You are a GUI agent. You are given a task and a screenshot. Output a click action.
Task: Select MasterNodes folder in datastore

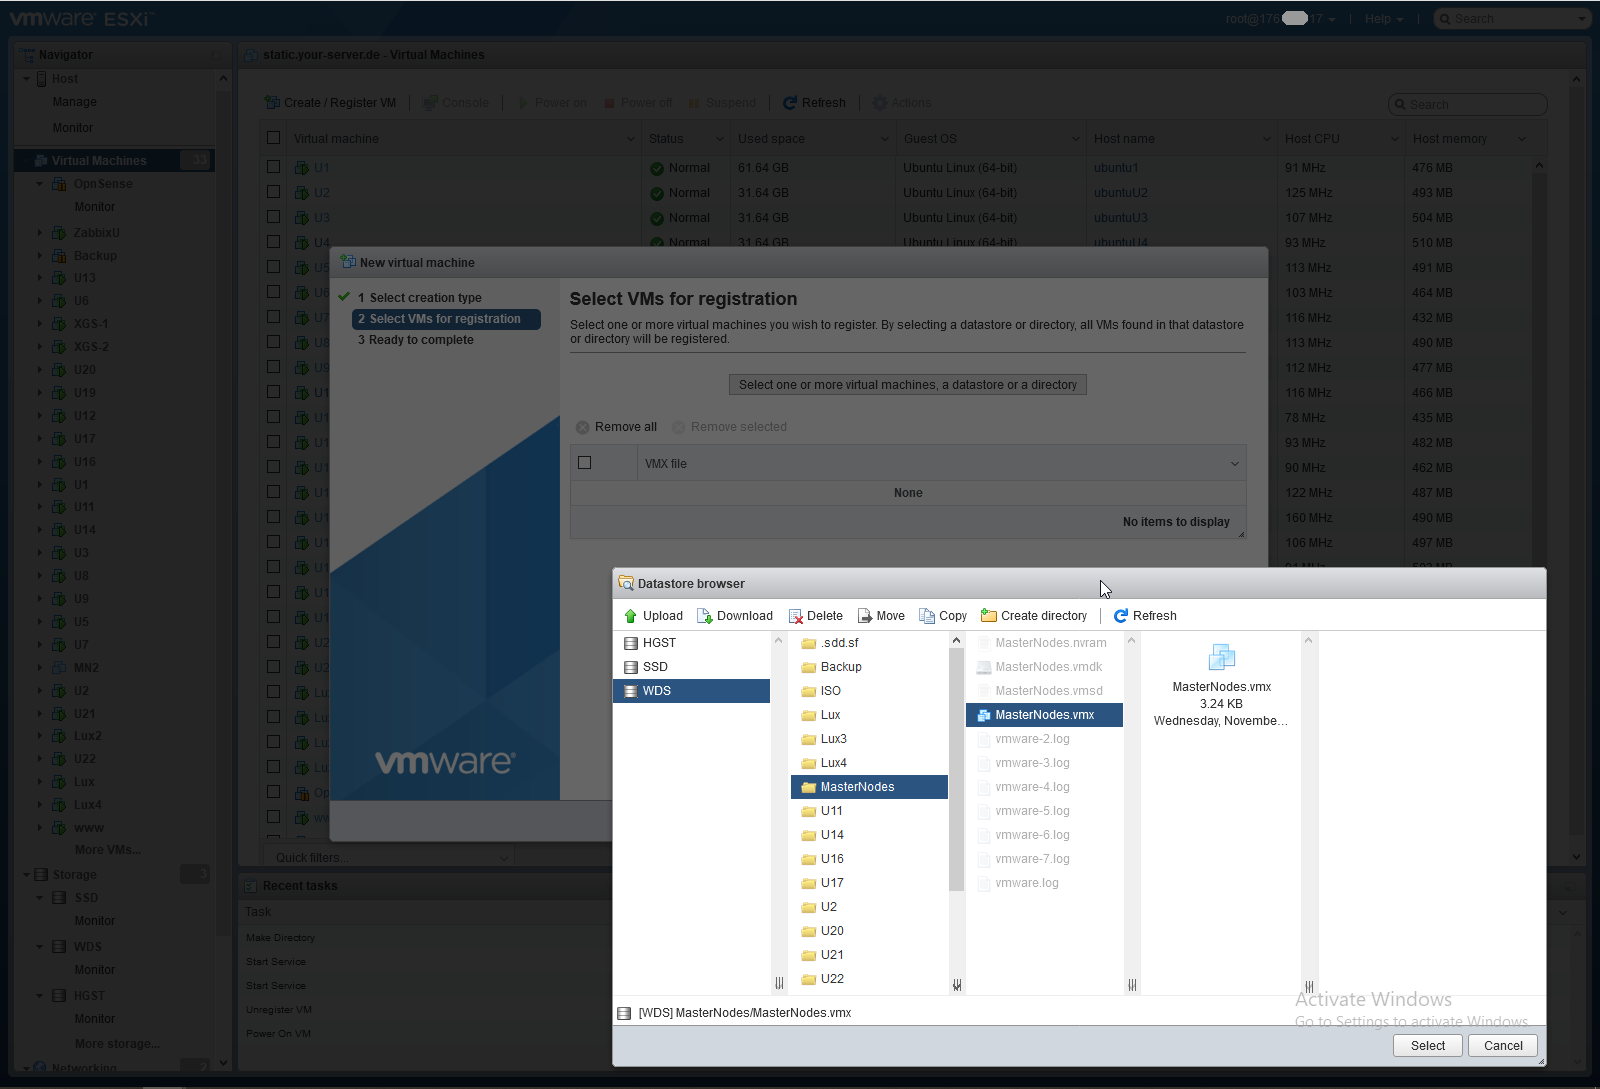869,787
